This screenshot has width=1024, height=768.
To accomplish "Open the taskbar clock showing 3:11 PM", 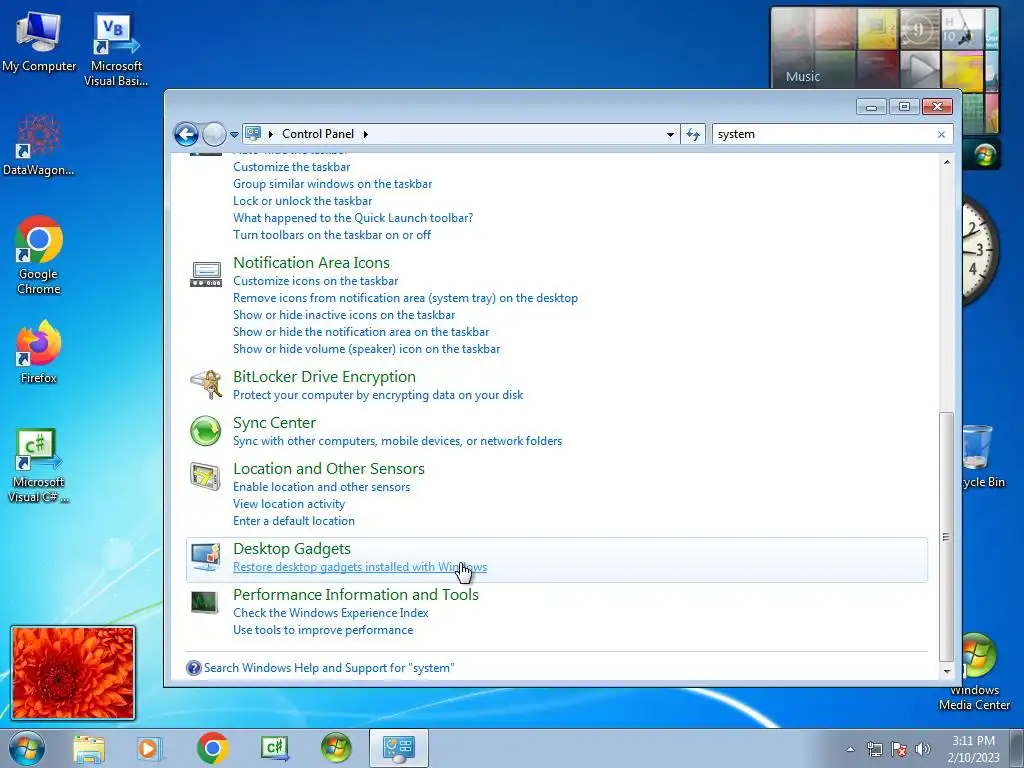I will click(x=973, y=749).
